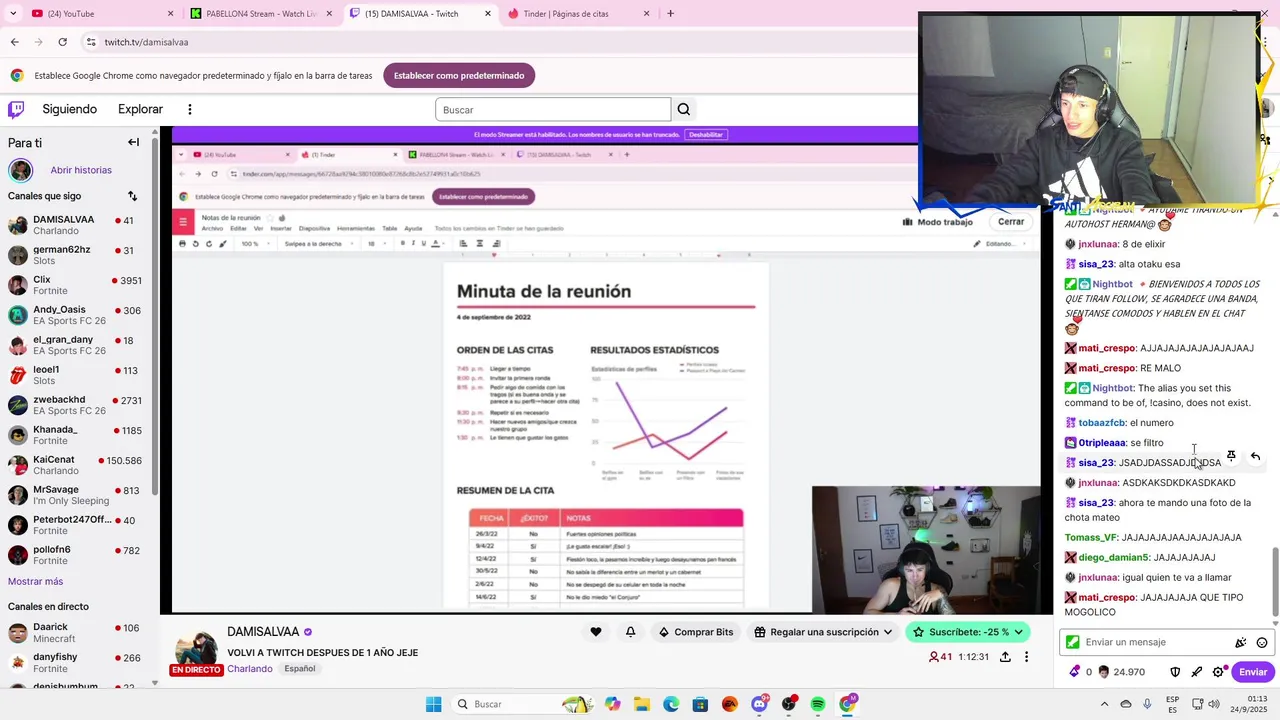Click the pin icon on sisa_23 message
The width and height of the screenshot is (1280, 720).
pos(1231,456)
